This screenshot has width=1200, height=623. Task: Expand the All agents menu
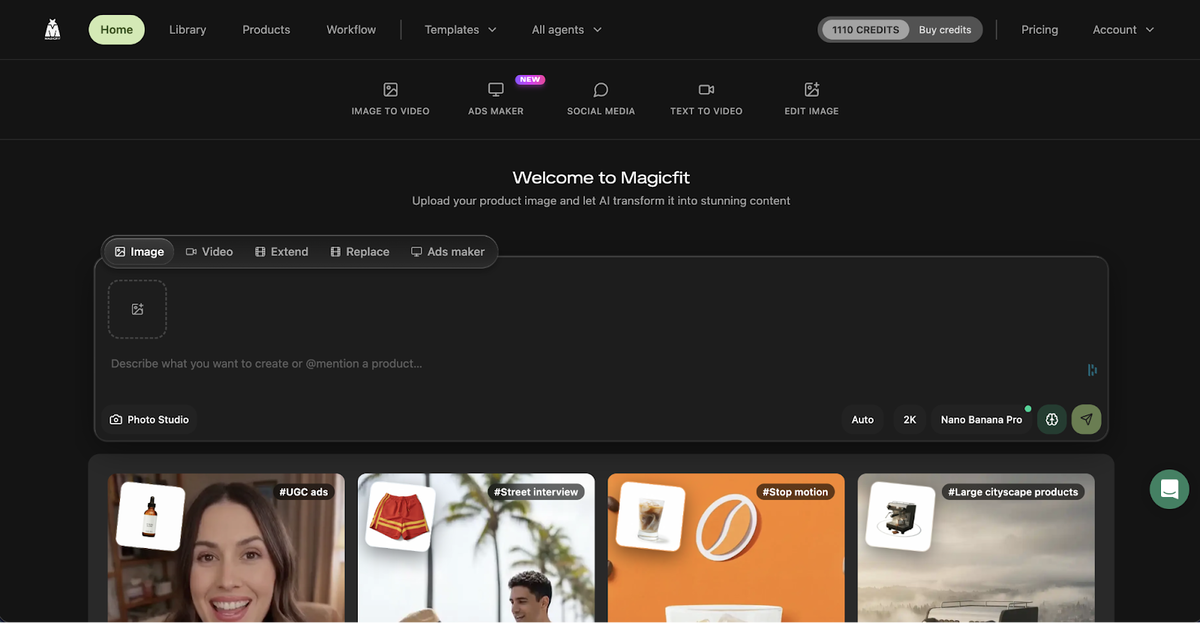tap(566, 29)
